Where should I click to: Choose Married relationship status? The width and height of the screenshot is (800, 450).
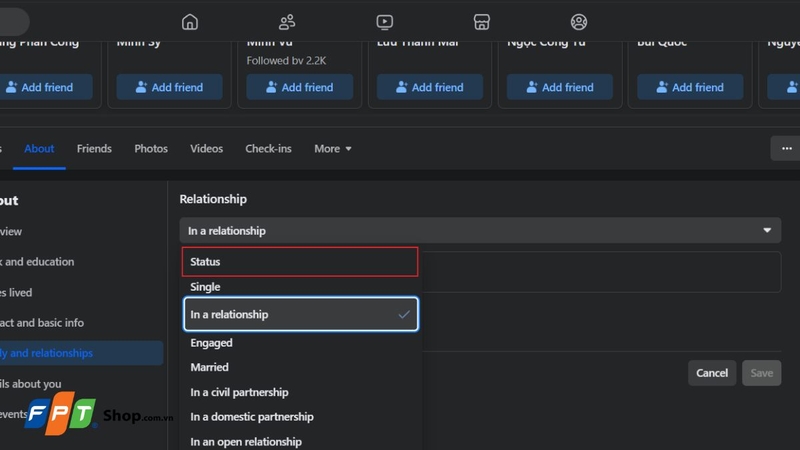tap(300, 367)
